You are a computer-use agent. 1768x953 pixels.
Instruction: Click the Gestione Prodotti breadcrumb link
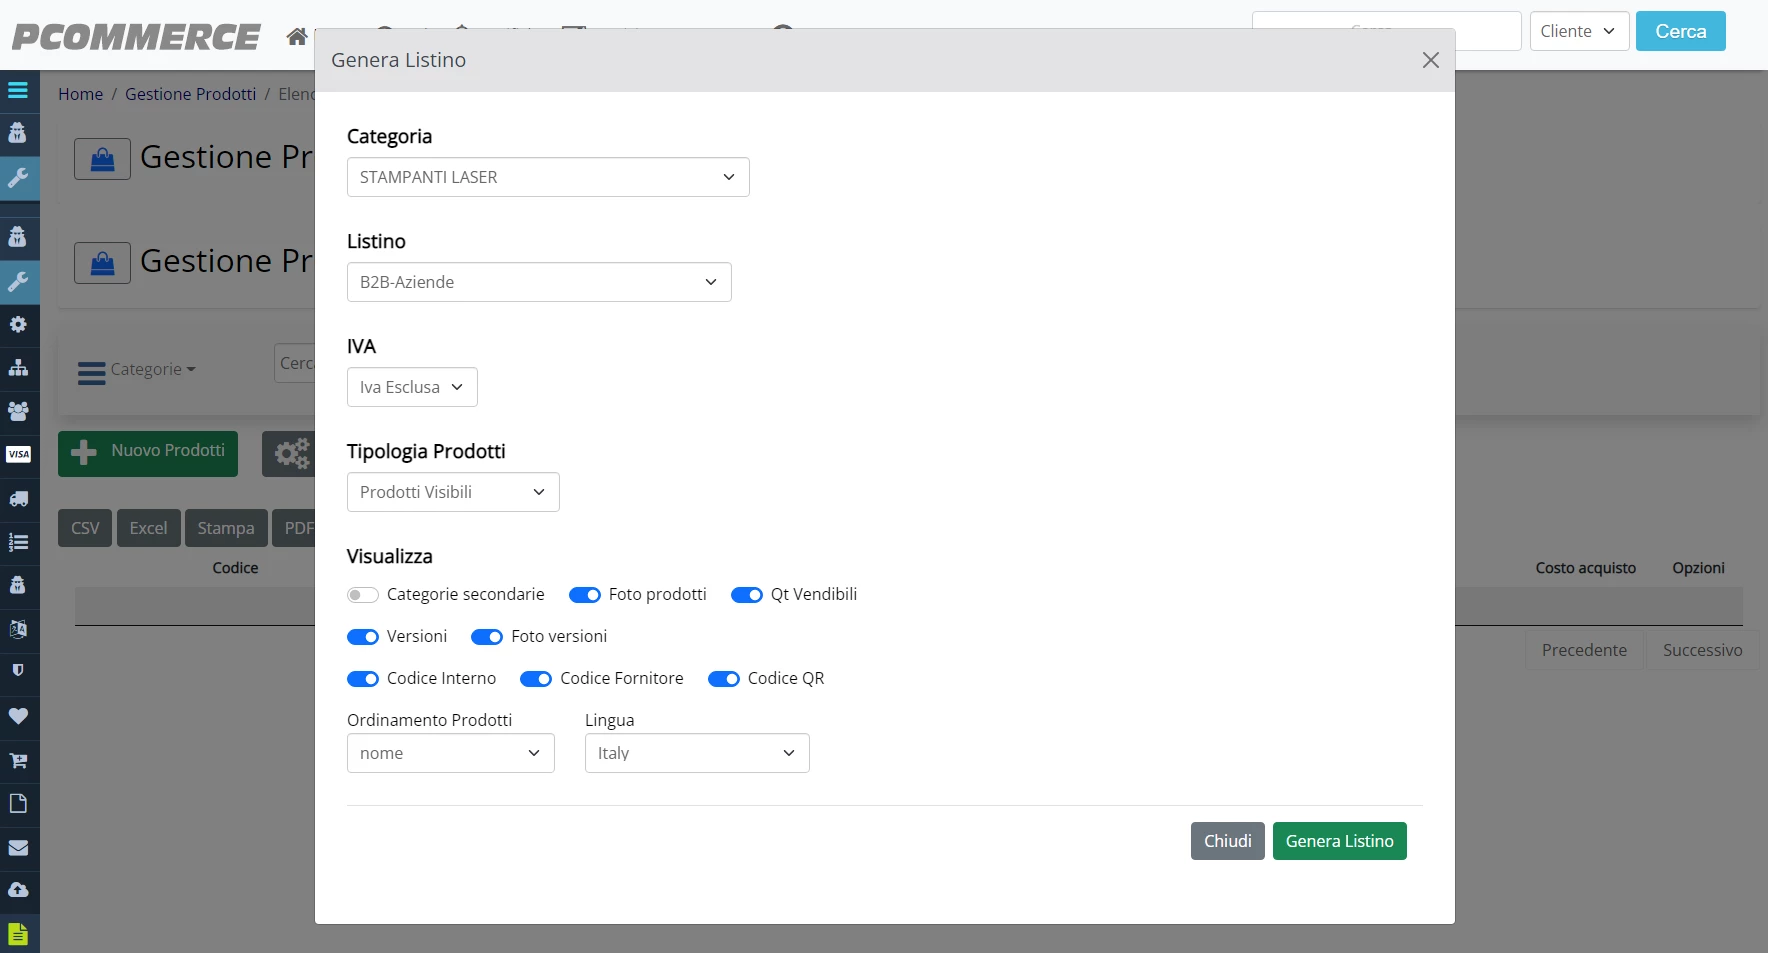click(190, 94)
